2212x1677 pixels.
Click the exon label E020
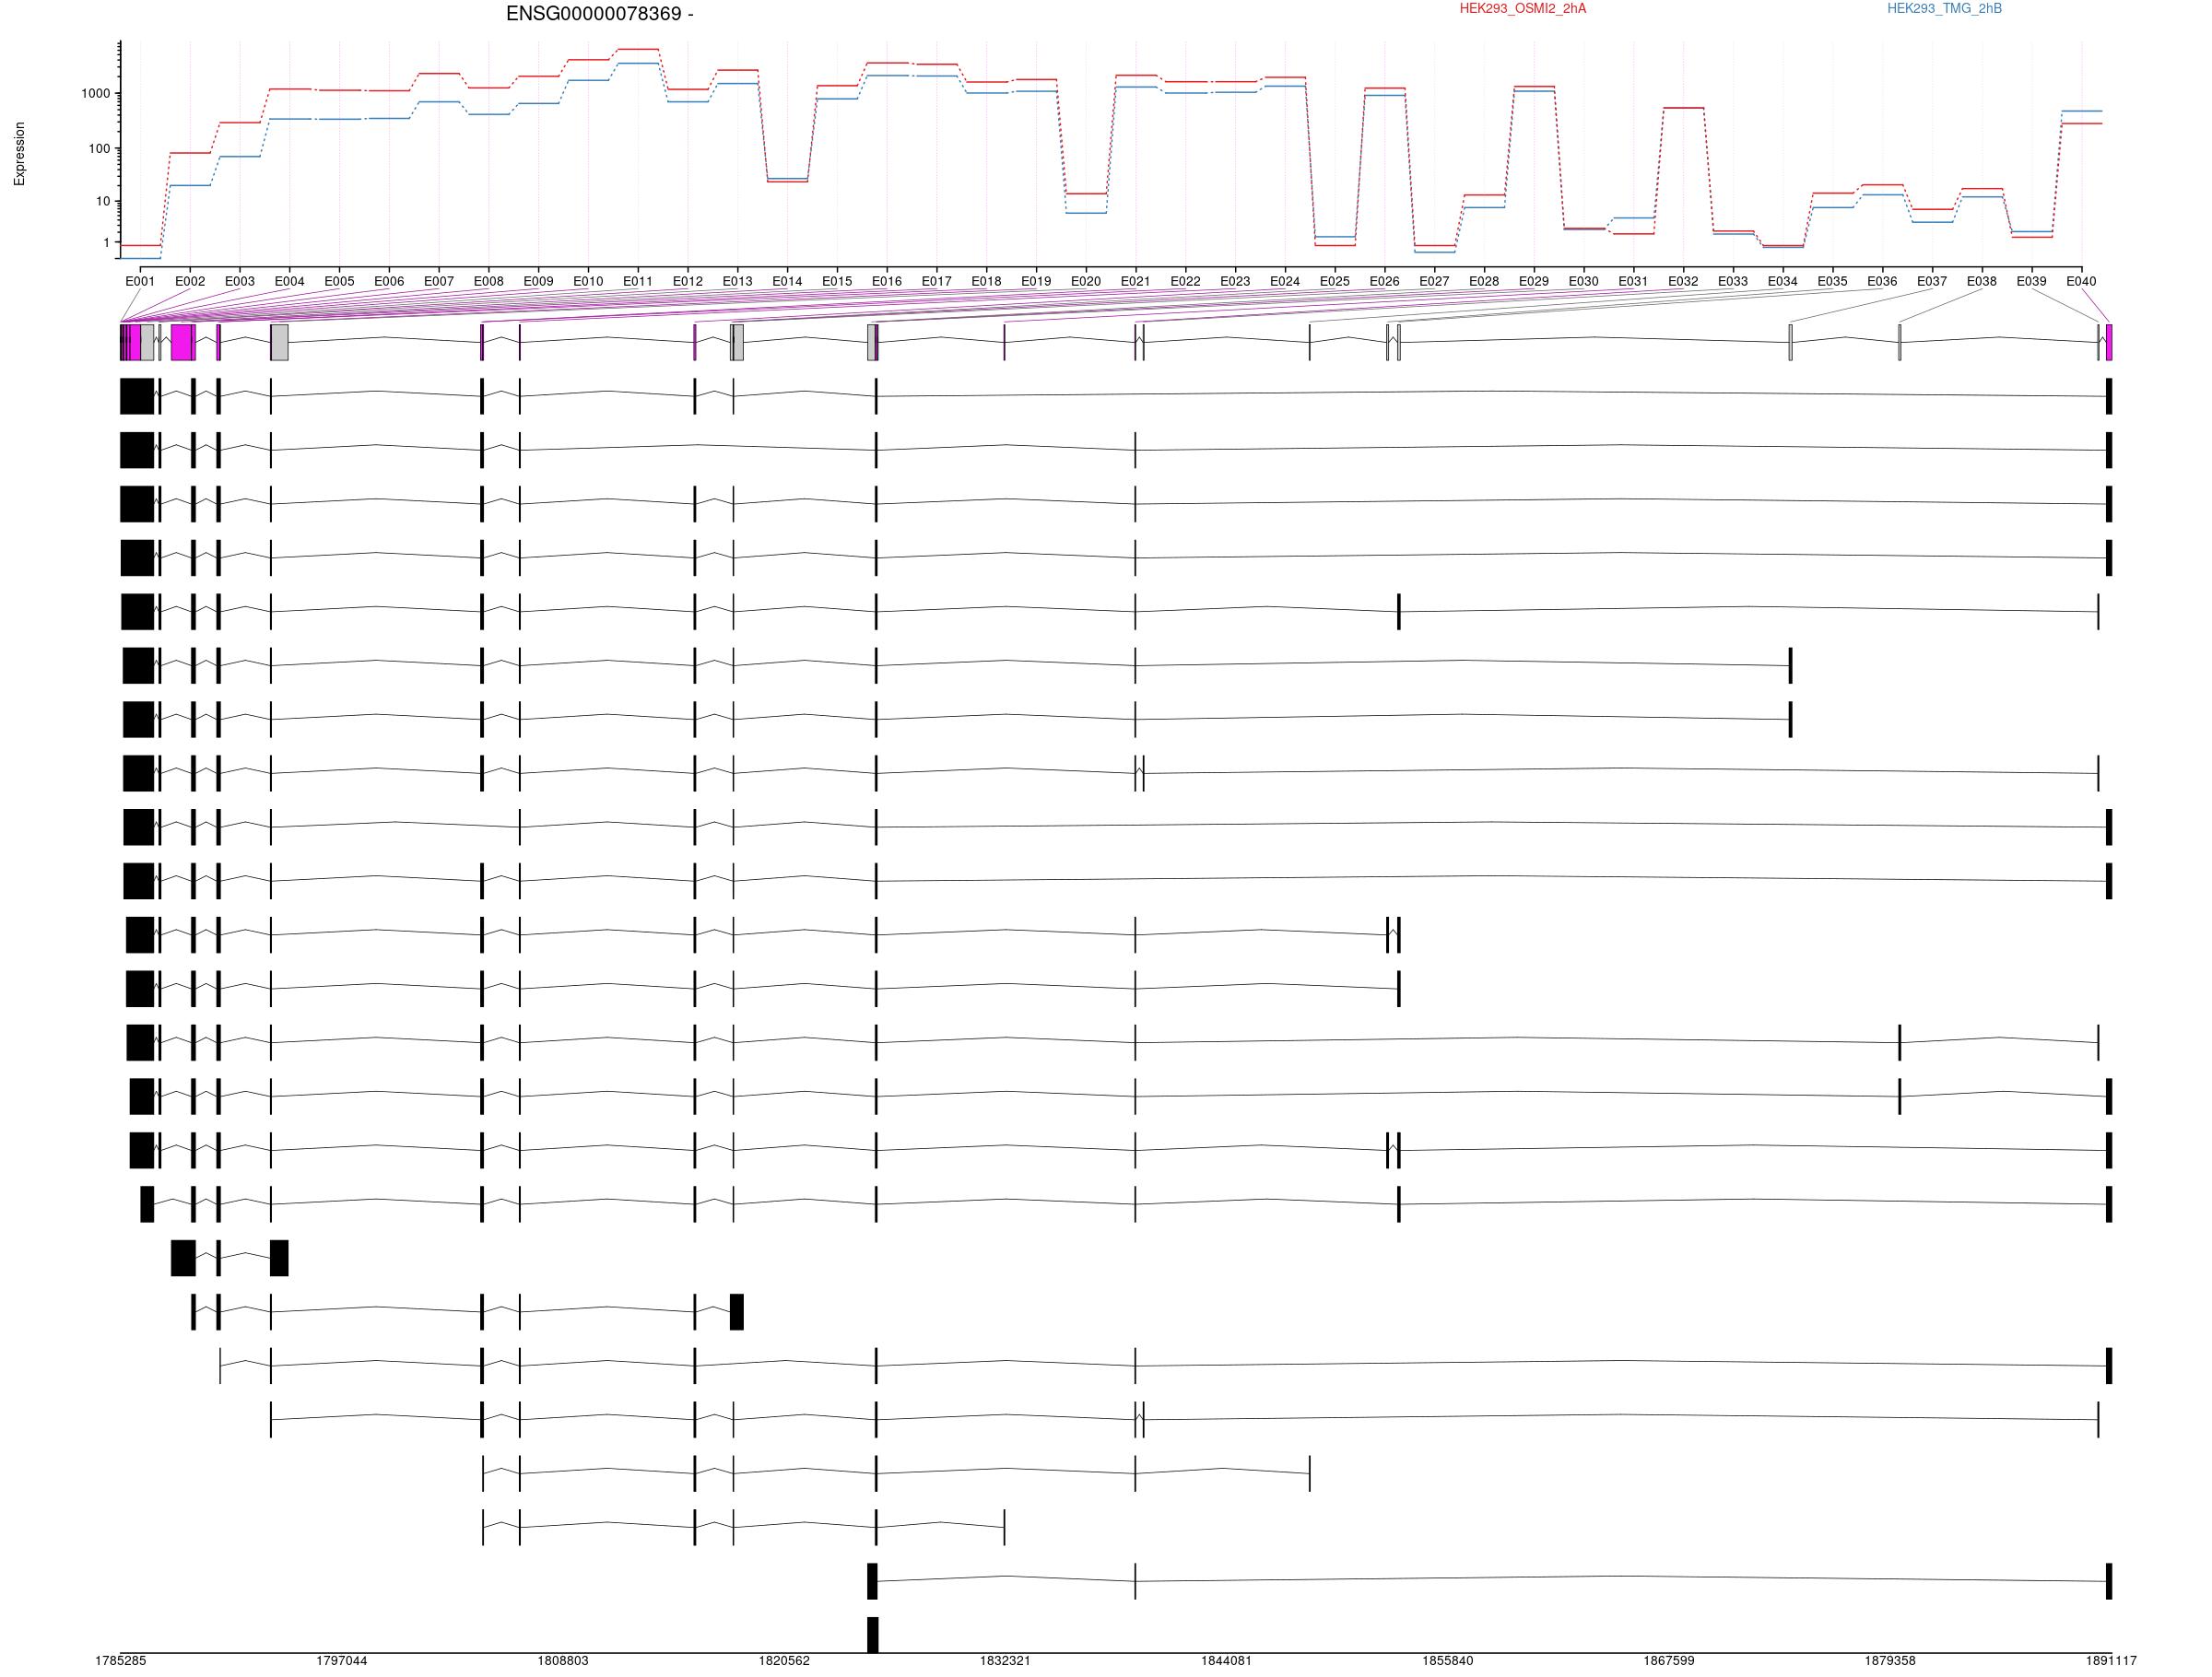click(1086, 282)
